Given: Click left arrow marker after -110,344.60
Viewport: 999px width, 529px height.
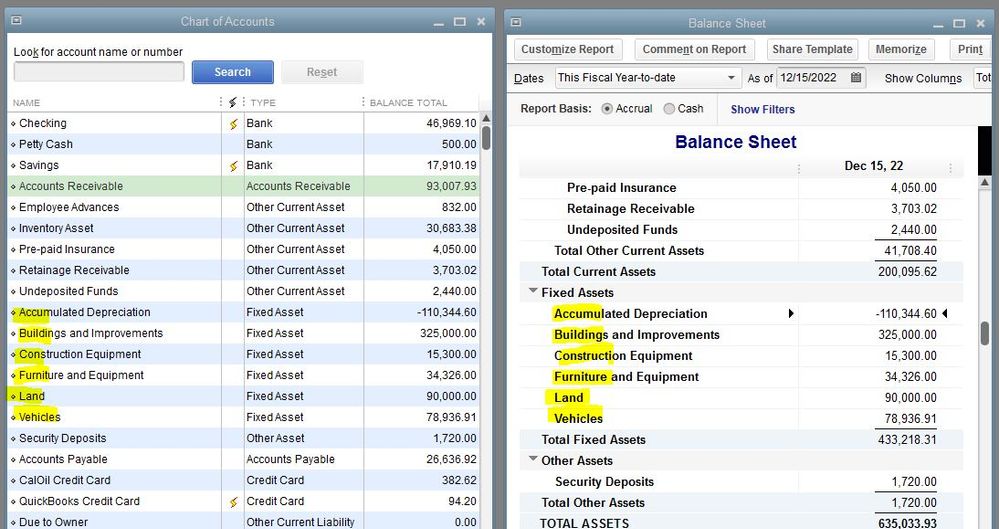Looking at the screenshot, I should [944, 314].
